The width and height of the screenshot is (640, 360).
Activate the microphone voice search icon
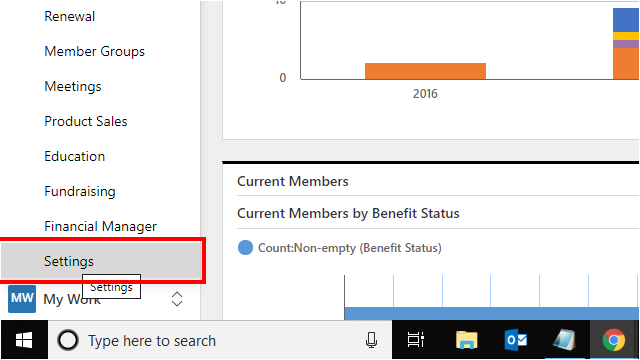(371, 340)
